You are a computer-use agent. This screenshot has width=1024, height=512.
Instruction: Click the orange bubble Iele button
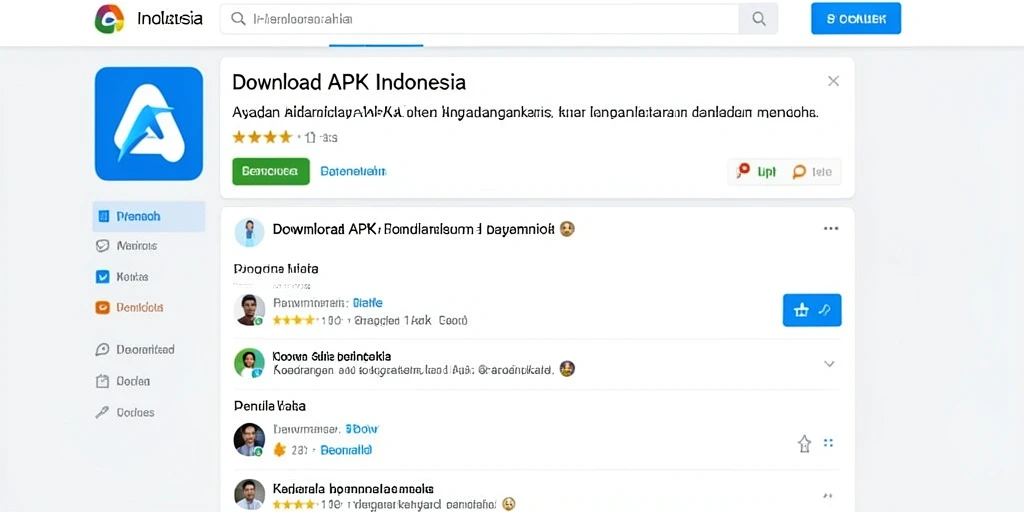(x=812, y=172)
